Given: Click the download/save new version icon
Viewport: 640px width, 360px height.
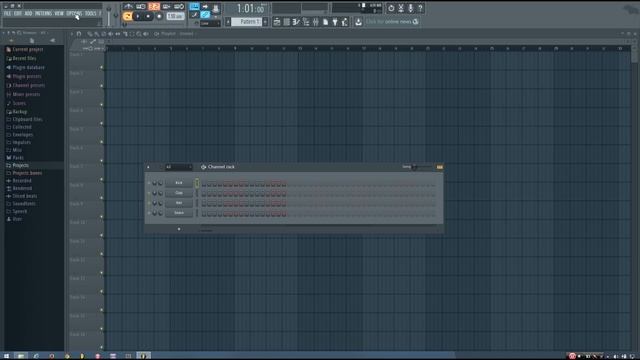Looking at the screenshot, I should [358, 22].
